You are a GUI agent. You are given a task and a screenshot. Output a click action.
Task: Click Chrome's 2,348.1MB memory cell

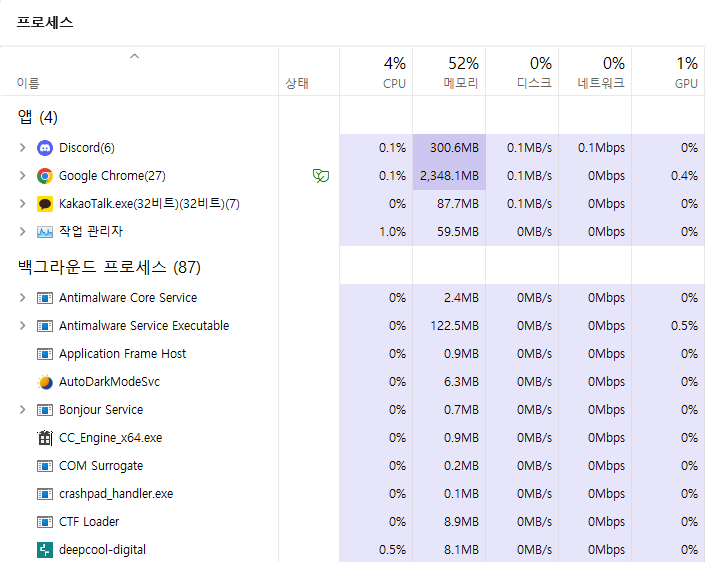tap(449, 176)
